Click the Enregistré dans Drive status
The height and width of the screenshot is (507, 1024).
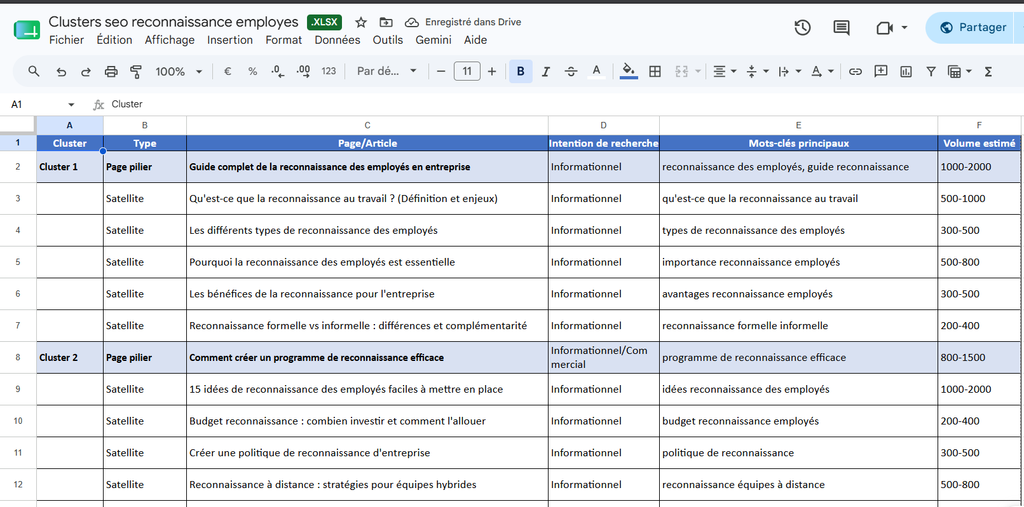click(463, 22)
